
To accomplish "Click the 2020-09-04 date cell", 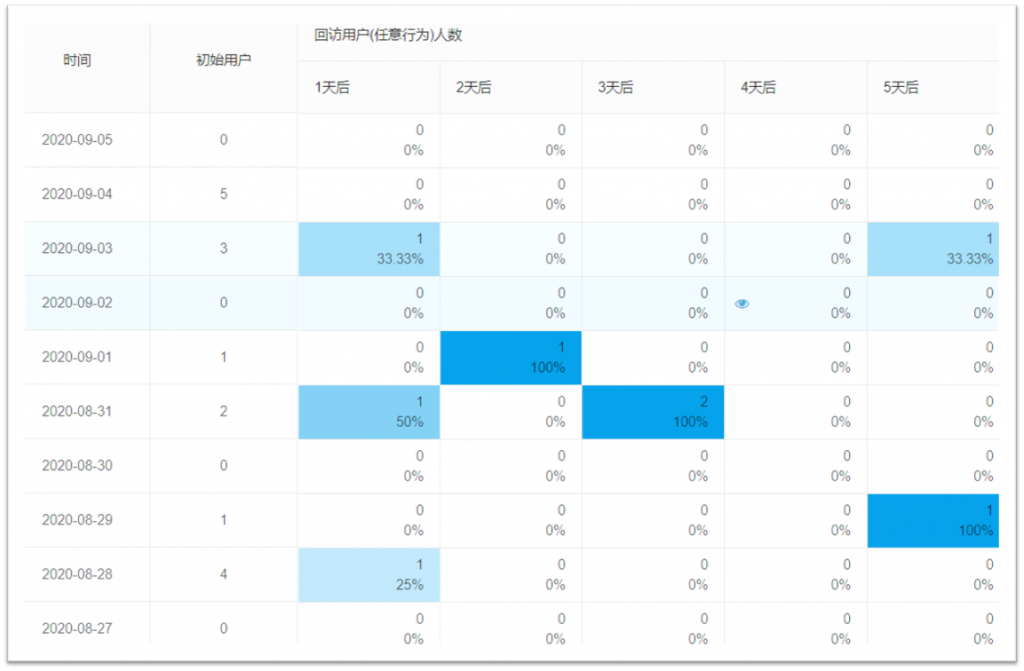I will point(77,194).
